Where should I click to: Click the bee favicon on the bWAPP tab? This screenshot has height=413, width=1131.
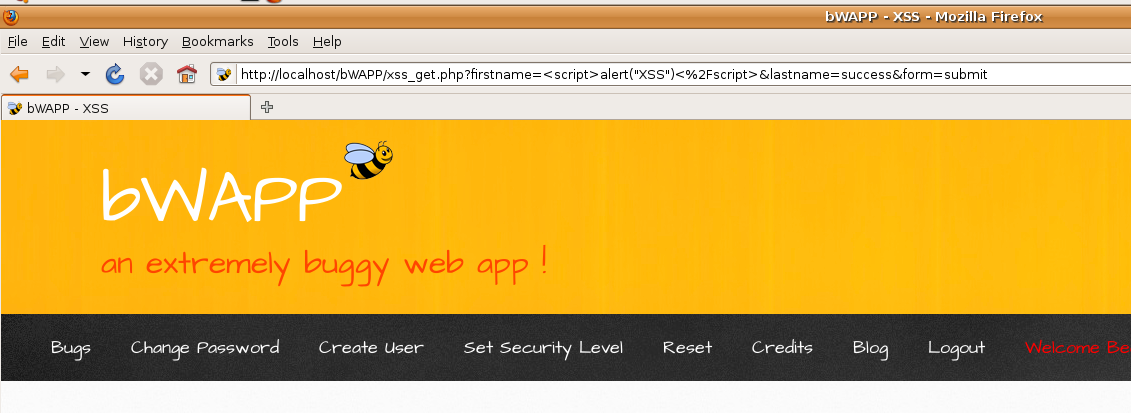(x=14, y=109)
